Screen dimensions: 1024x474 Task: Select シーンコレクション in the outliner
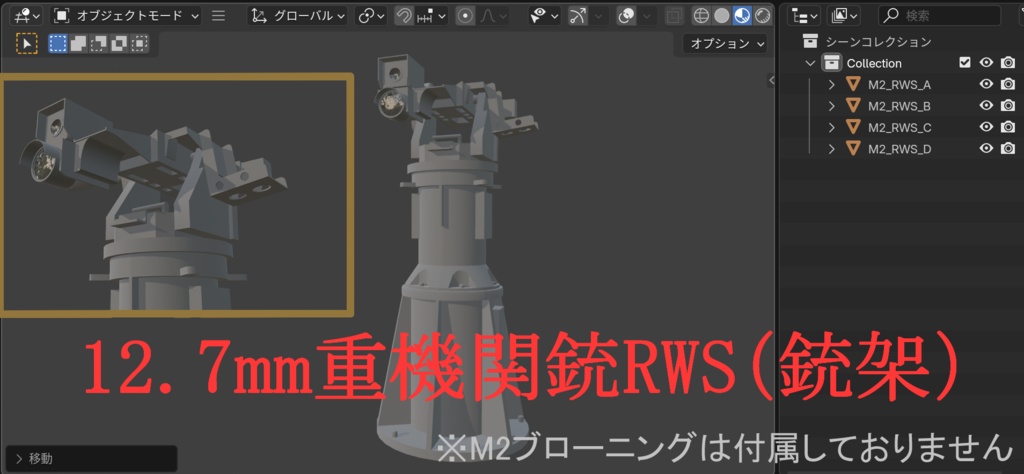pyautogui.click(x=878, y=42)
